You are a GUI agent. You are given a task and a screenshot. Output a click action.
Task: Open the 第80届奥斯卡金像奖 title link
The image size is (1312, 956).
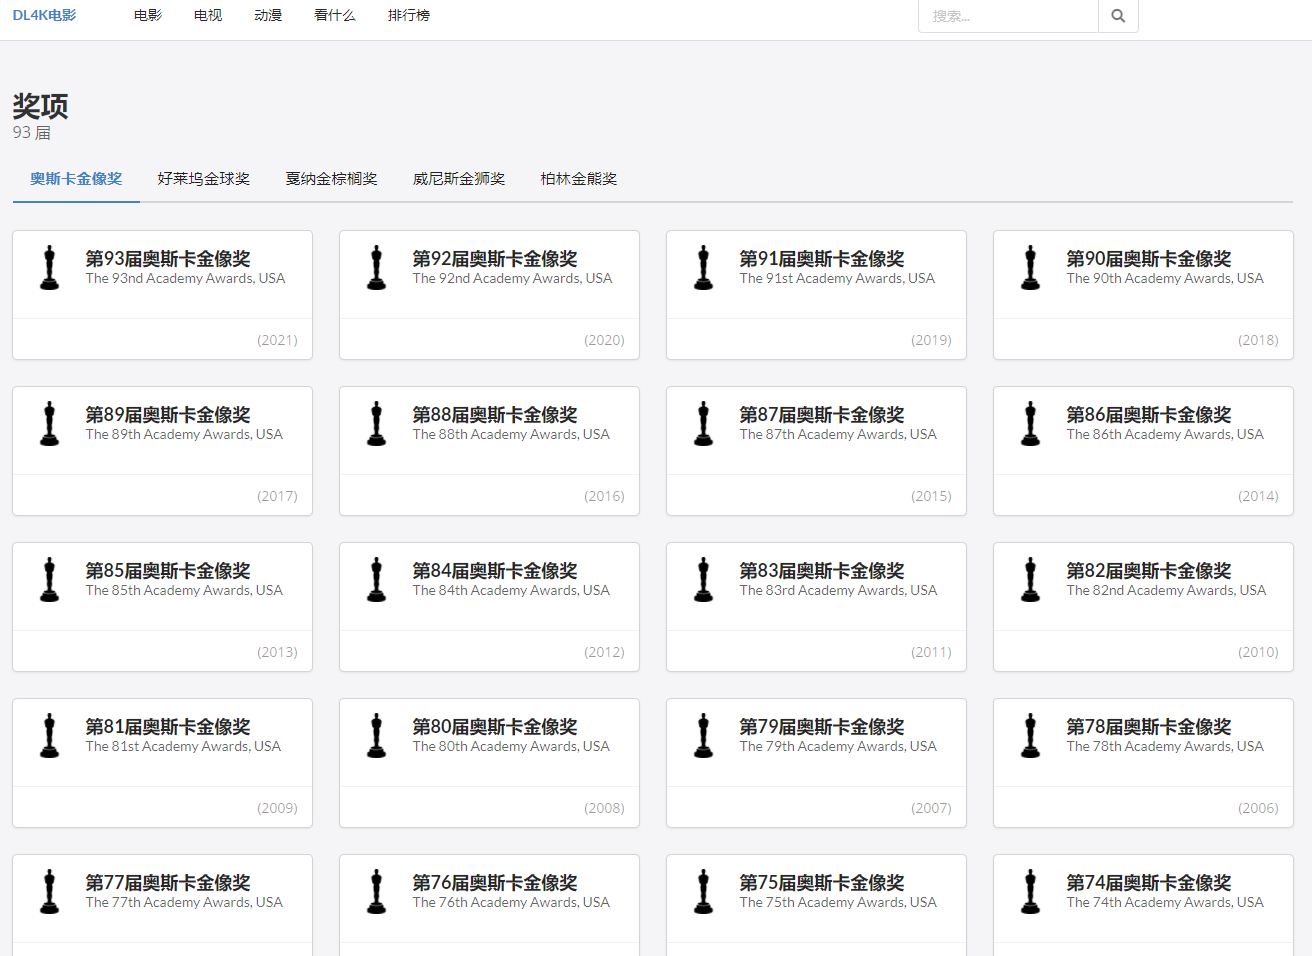coord(495,726)
